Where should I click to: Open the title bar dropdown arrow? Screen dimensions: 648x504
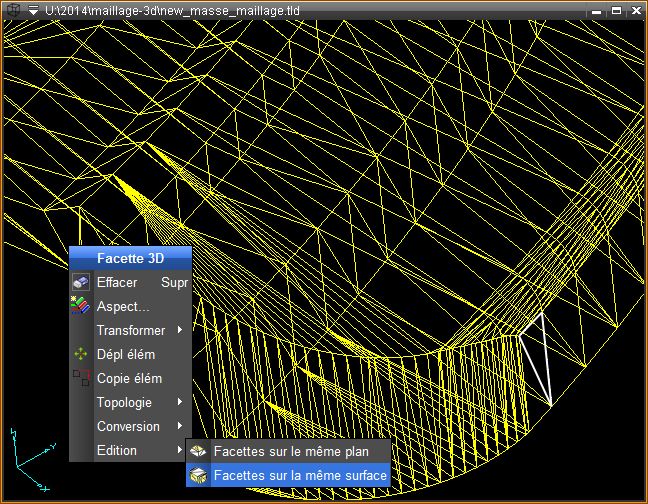[33, 11]
